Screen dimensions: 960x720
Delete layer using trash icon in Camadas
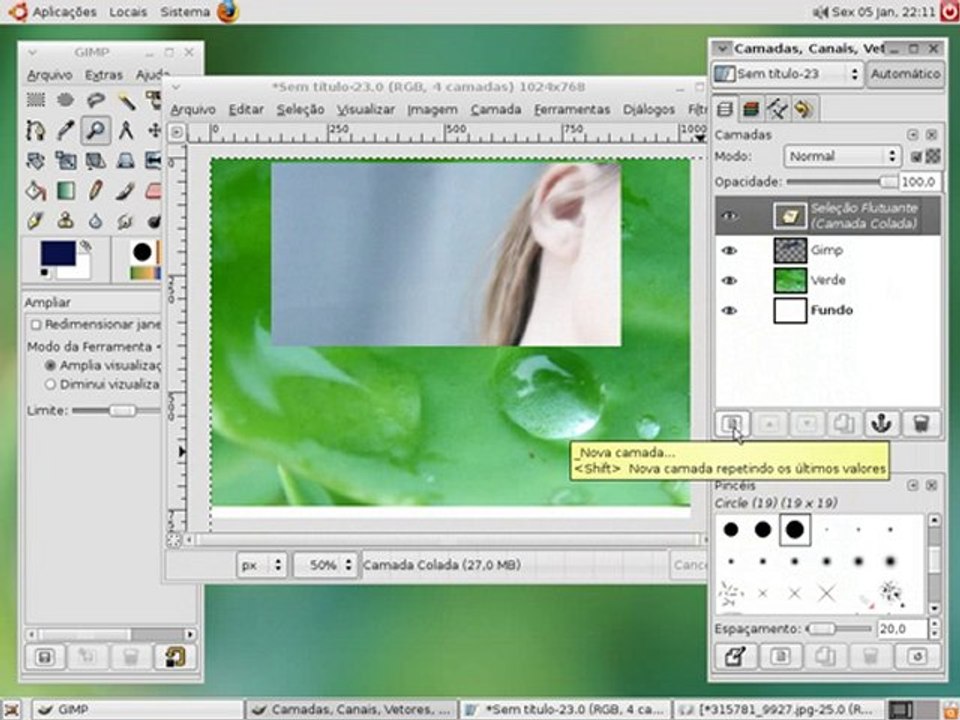(x=921, y=424)
